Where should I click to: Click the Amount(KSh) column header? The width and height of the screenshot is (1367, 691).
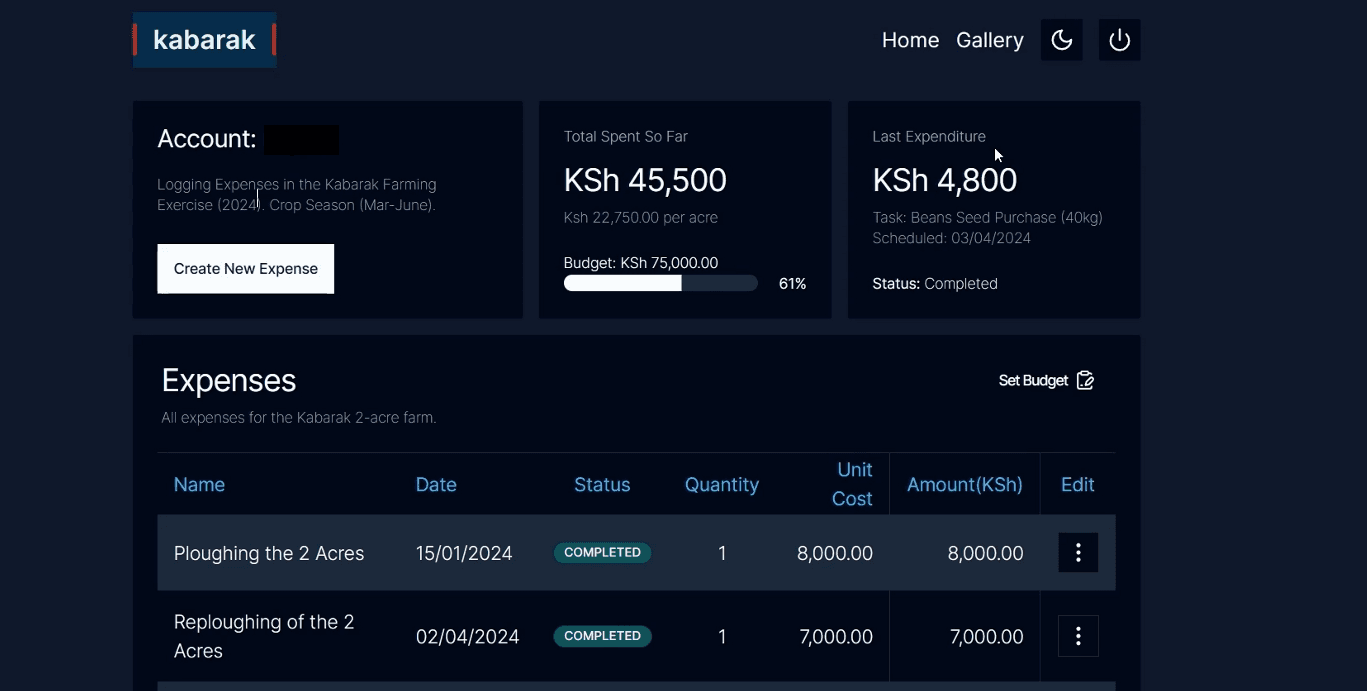tap(964, 485)
